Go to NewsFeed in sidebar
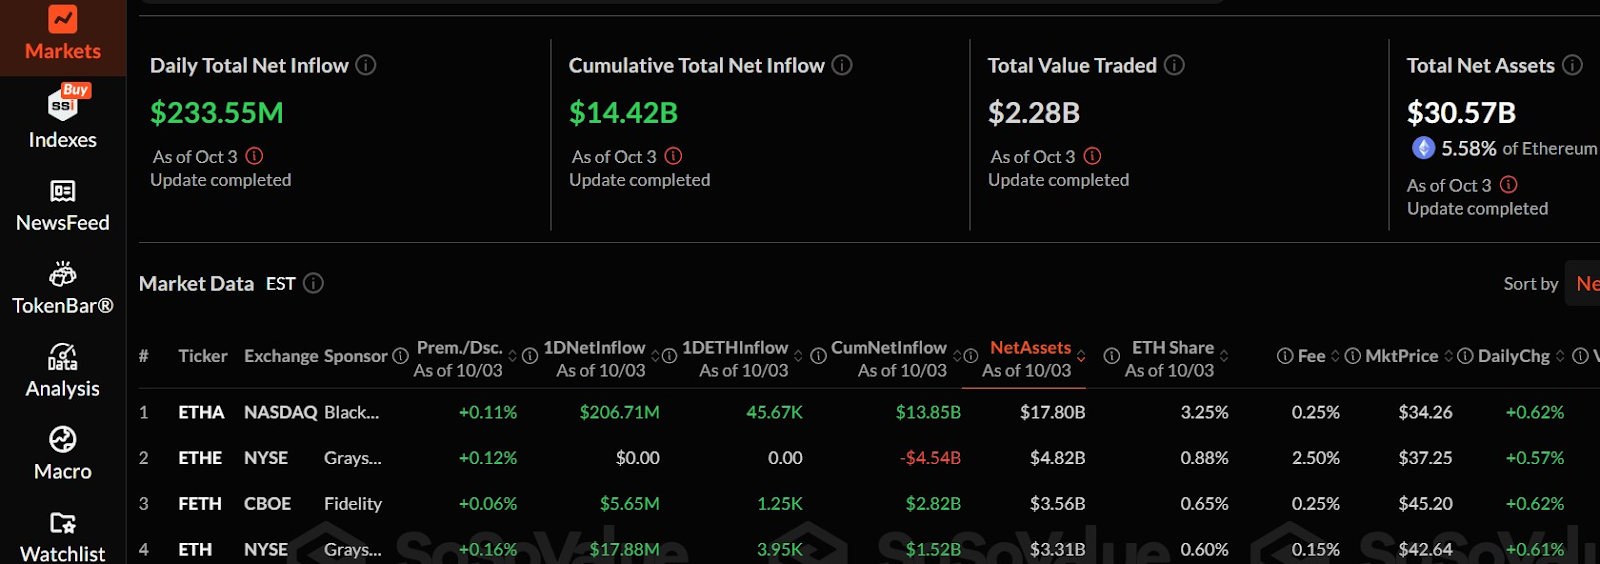This screenshot has width=1600, height=564. [62, 206]
